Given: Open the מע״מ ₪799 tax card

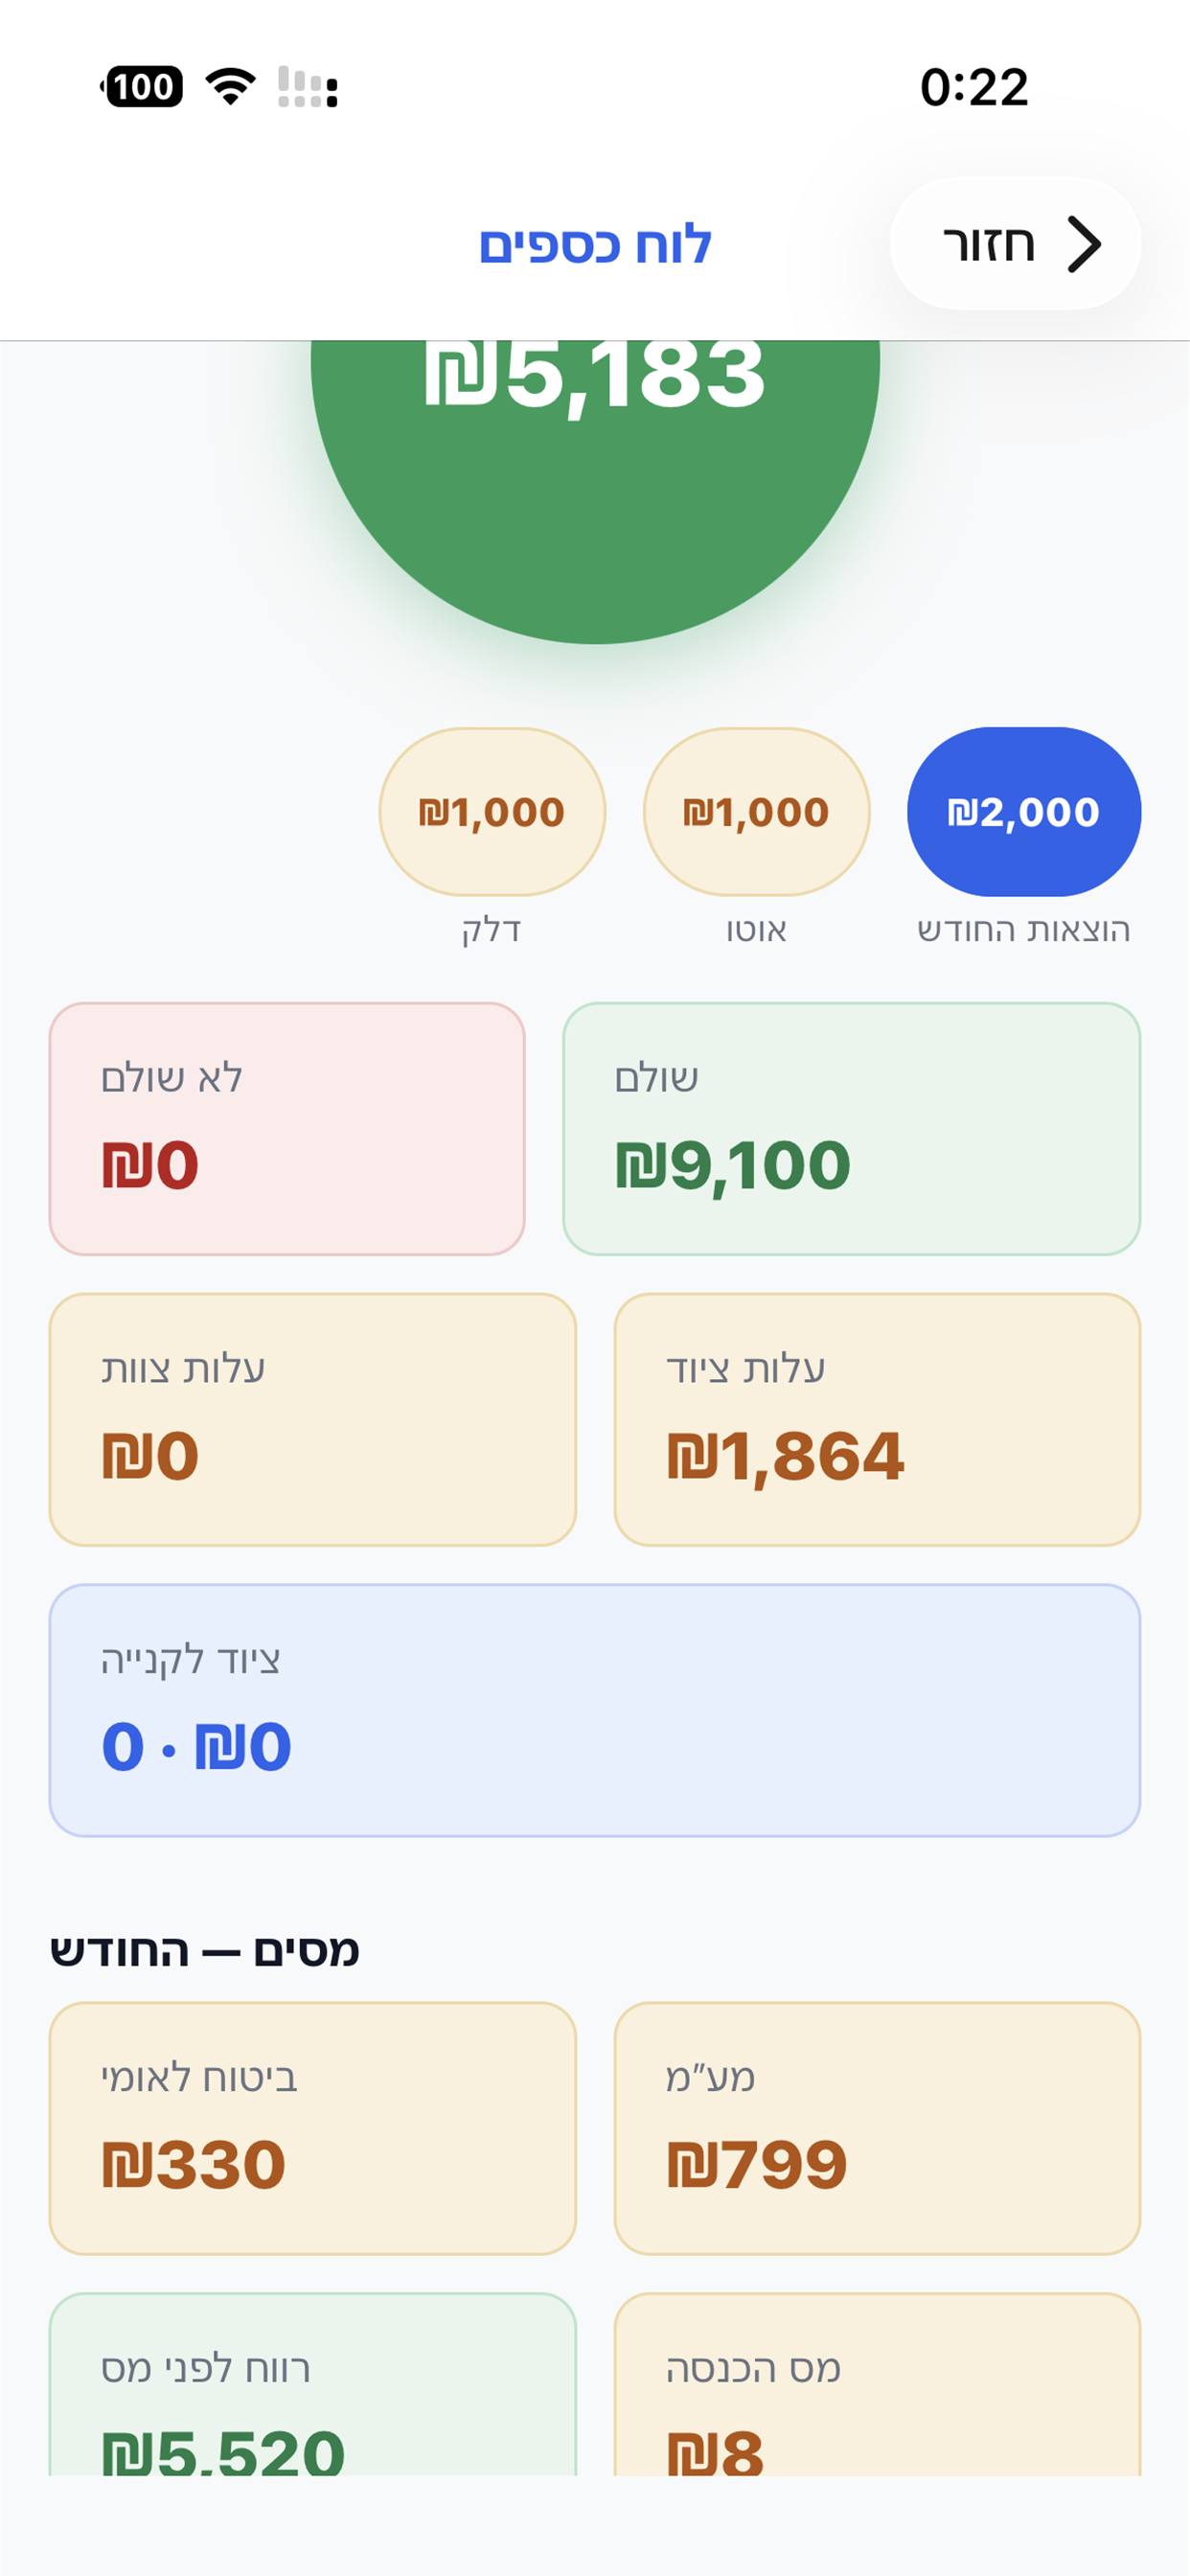Looking at the screenshot, I should tap(877, 2128).
